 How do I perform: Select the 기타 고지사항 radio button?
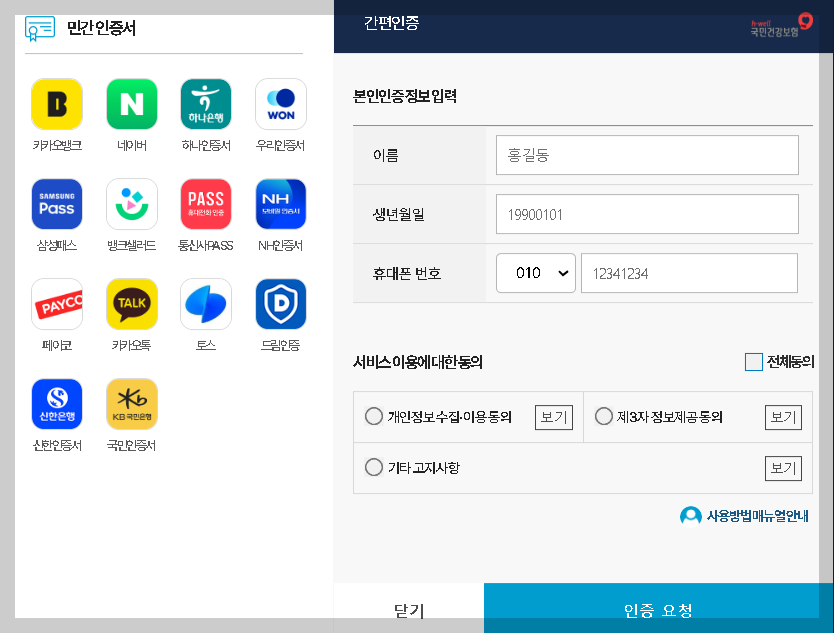(374, 468)
